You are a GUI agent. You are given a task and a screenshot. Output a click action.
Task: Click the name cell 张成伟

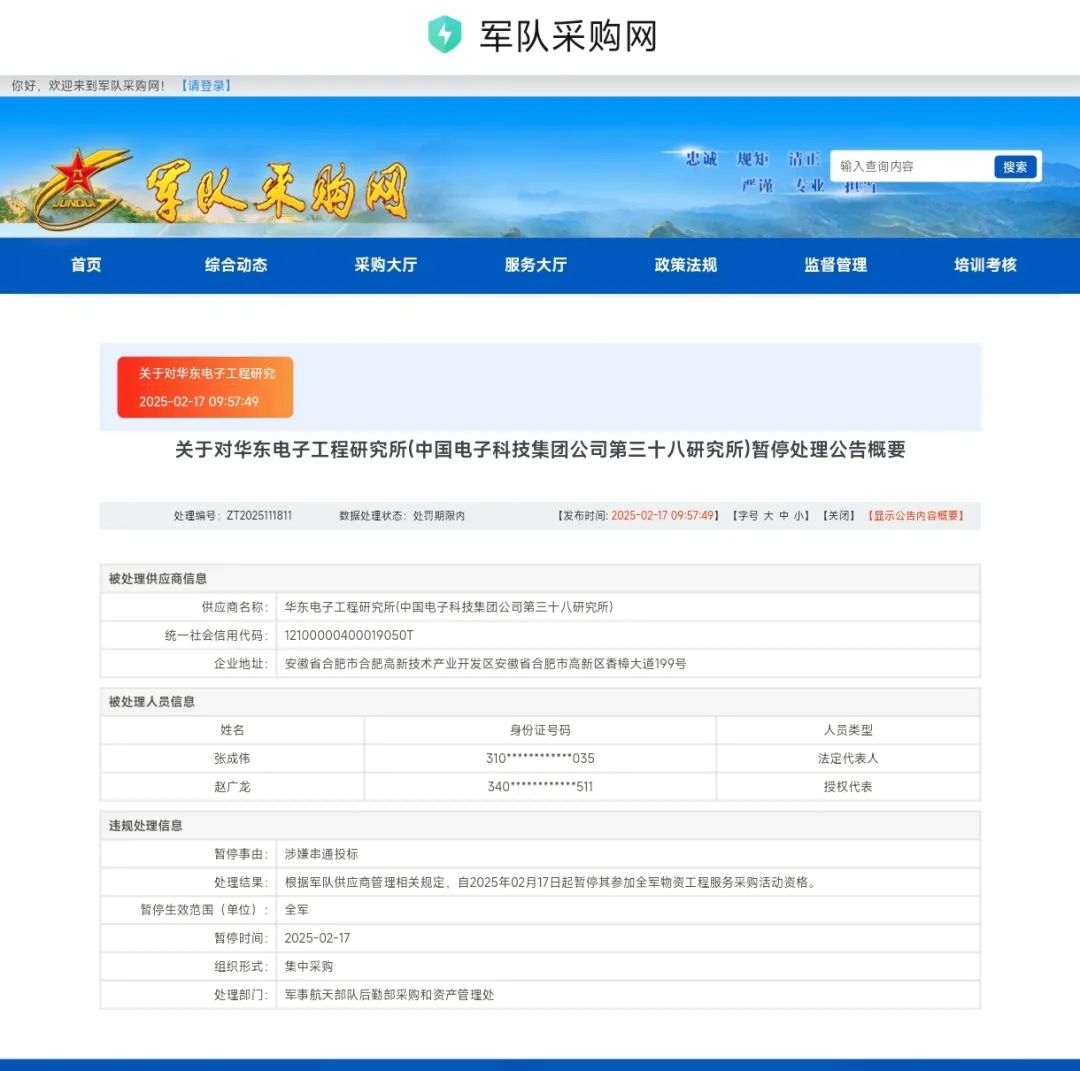click(x=232, y=758)
